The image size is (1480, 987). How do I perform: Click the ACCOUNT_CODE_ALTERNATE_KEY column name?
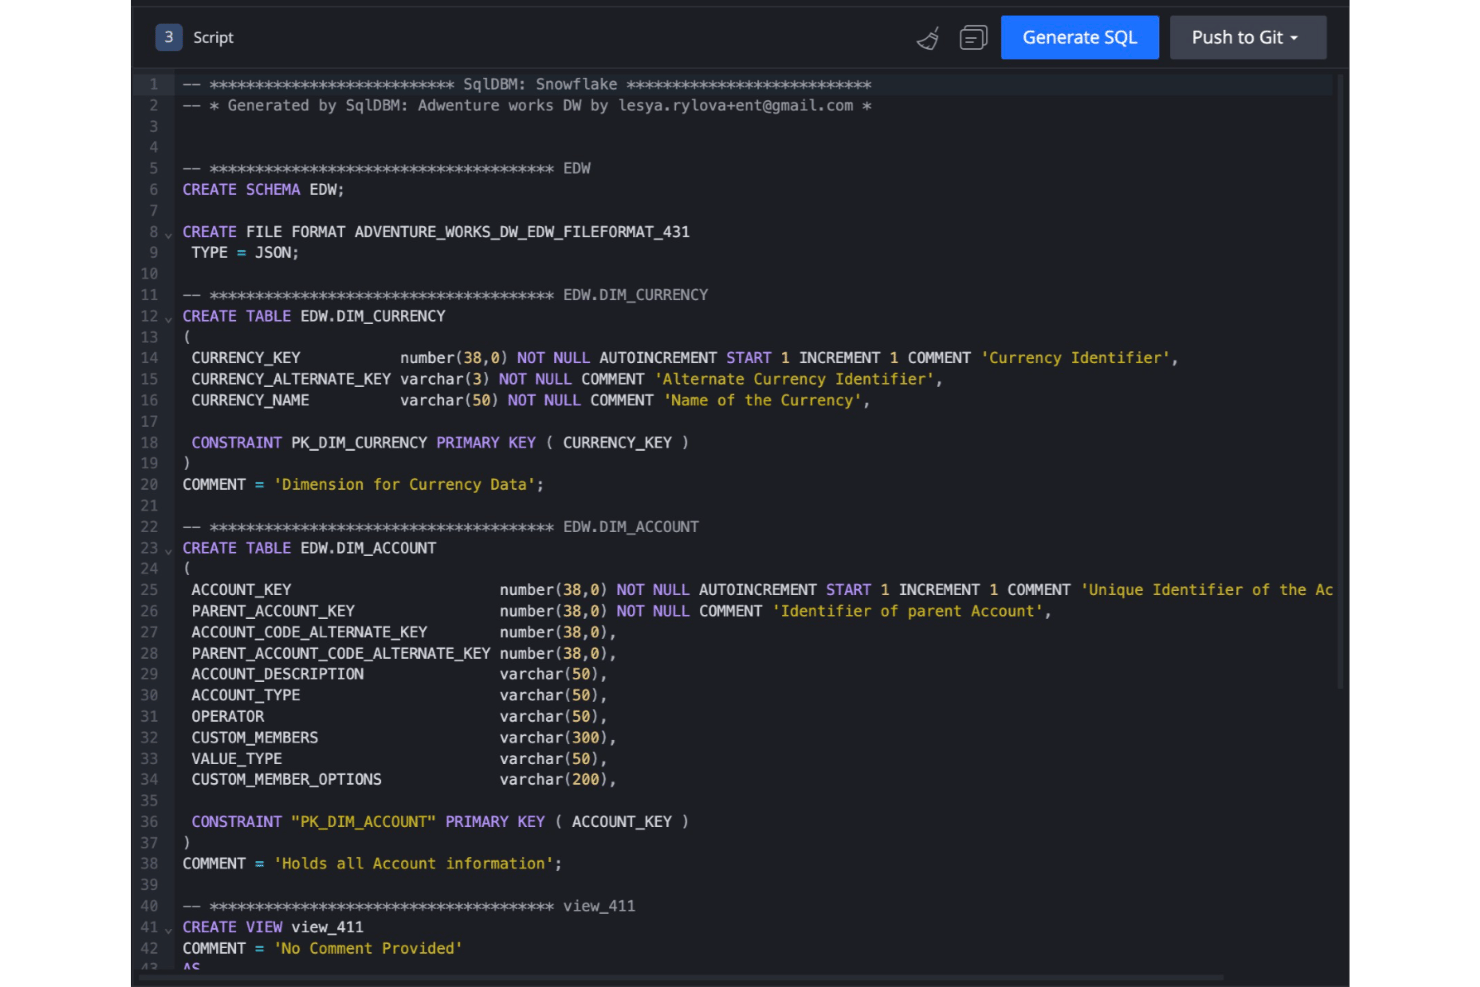click(309, 632)
